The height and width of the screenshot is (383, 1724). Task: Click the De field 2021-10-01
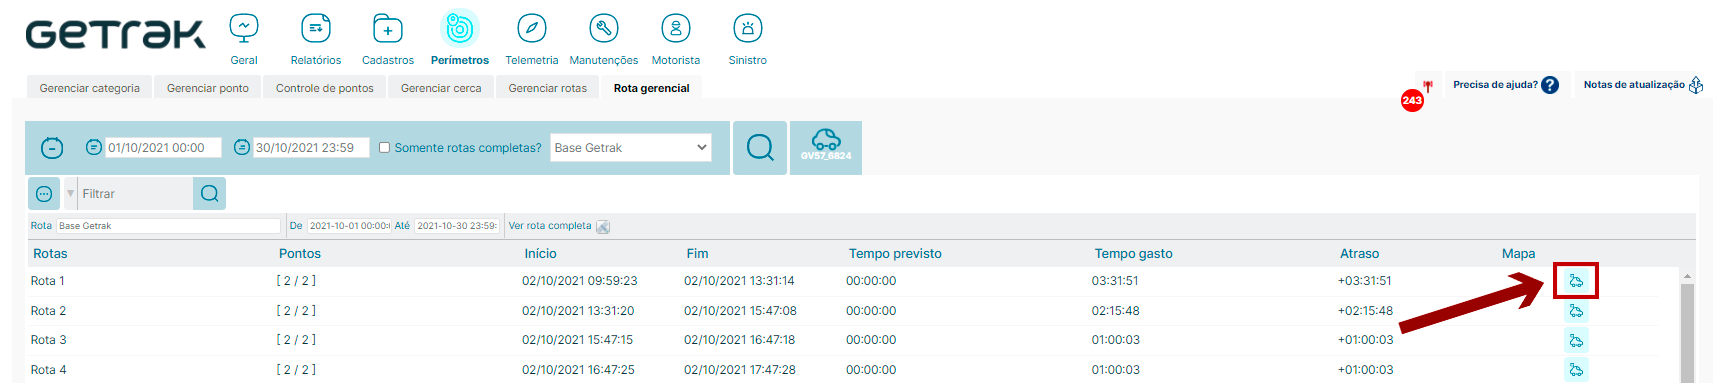pos(348,226)
